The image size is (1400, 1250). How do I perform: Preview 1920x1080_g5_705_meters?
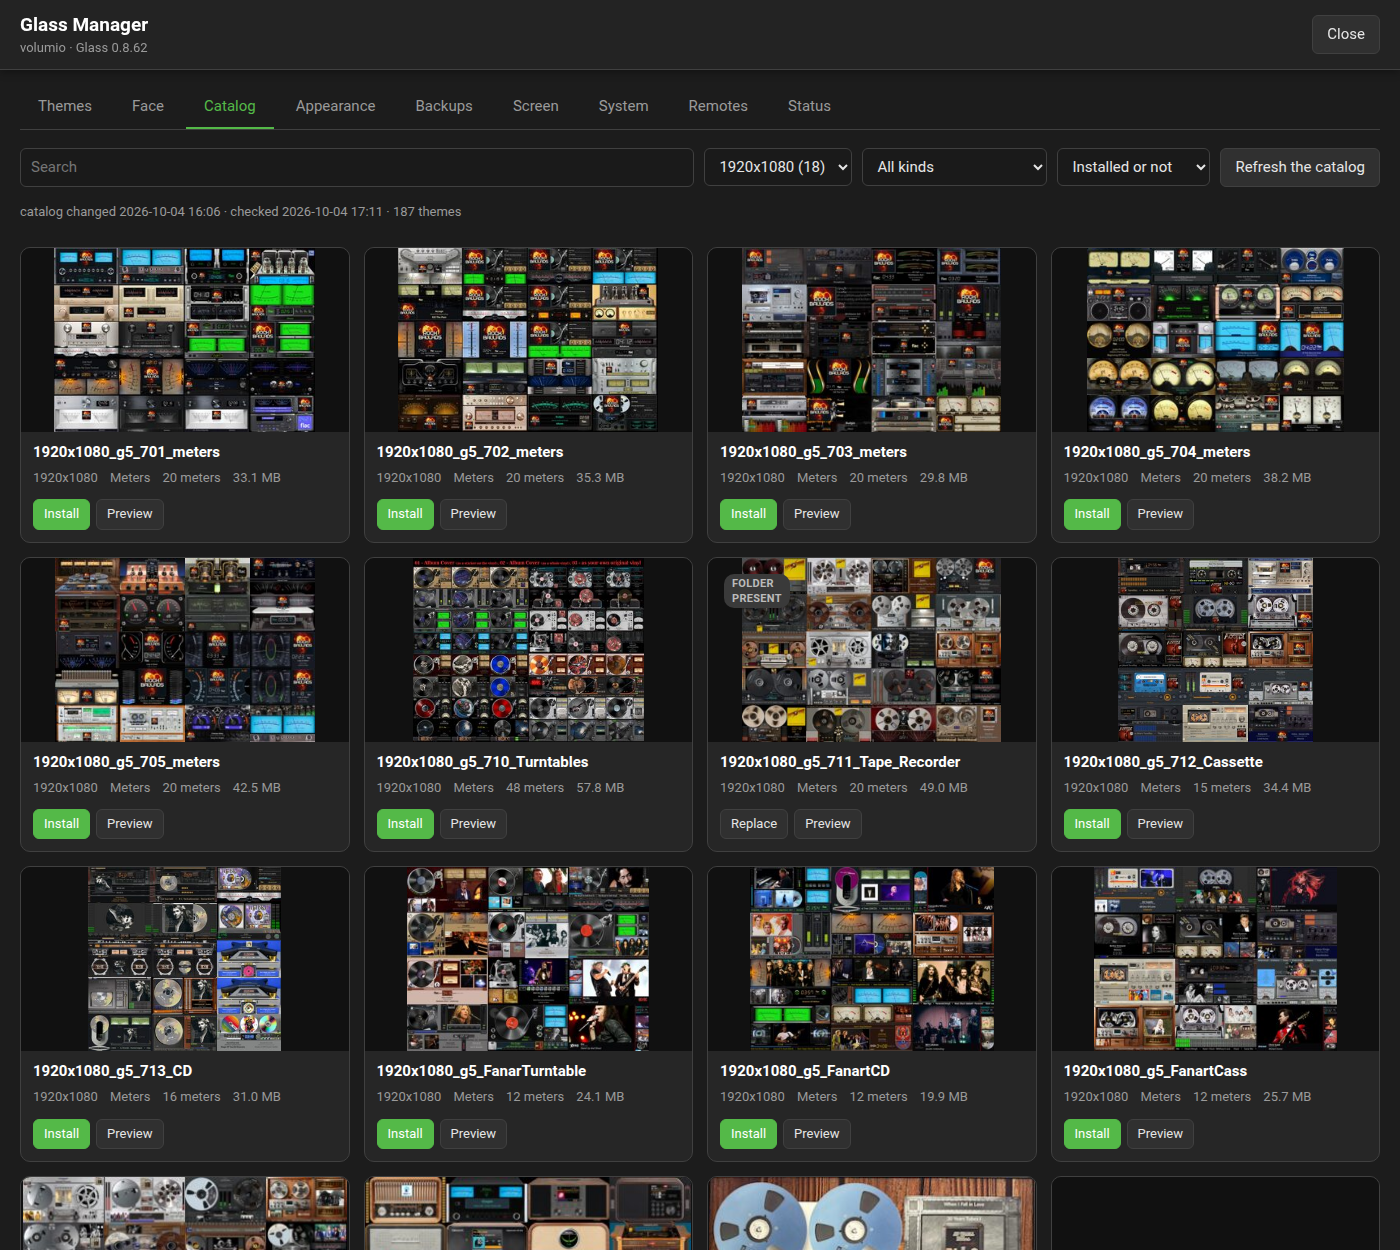[130, 824]
